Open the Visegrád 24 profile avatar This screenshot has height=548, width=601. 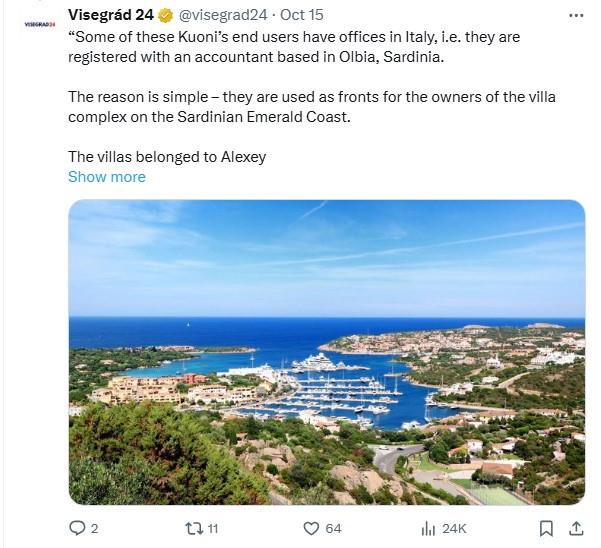[x=40, y=22]
